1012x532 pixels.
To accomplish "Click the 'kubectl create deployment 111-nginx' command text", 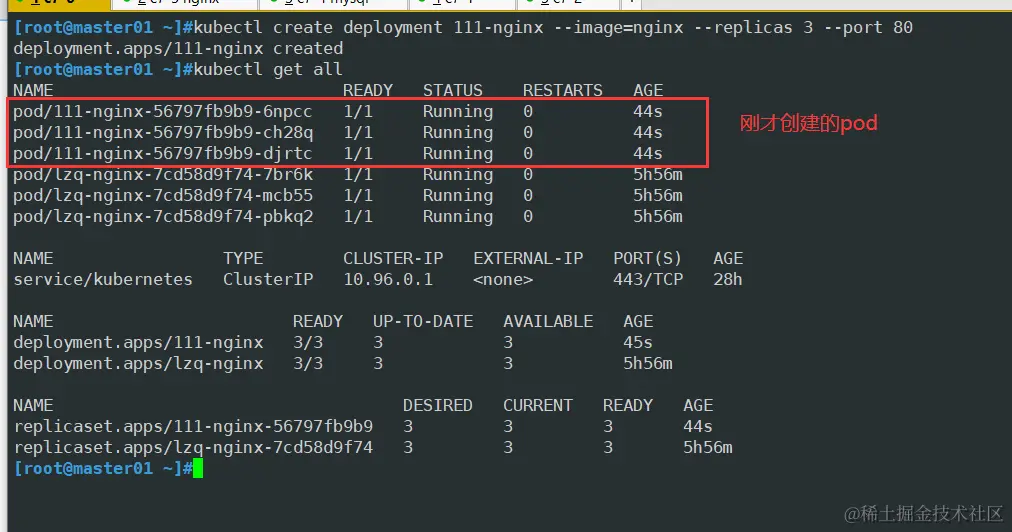I will coord(368,28).
